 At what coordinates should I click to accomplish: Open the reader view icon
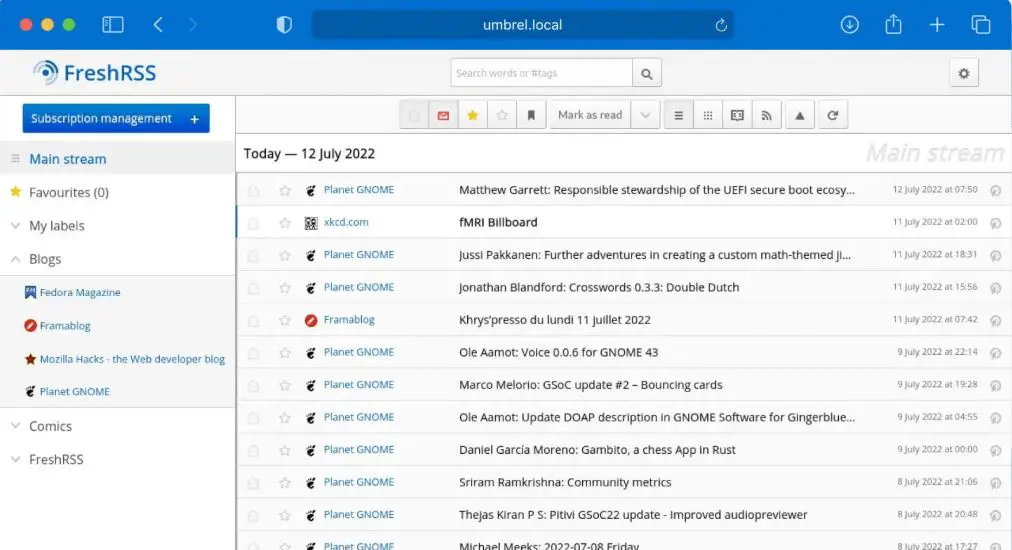point(737,115)
